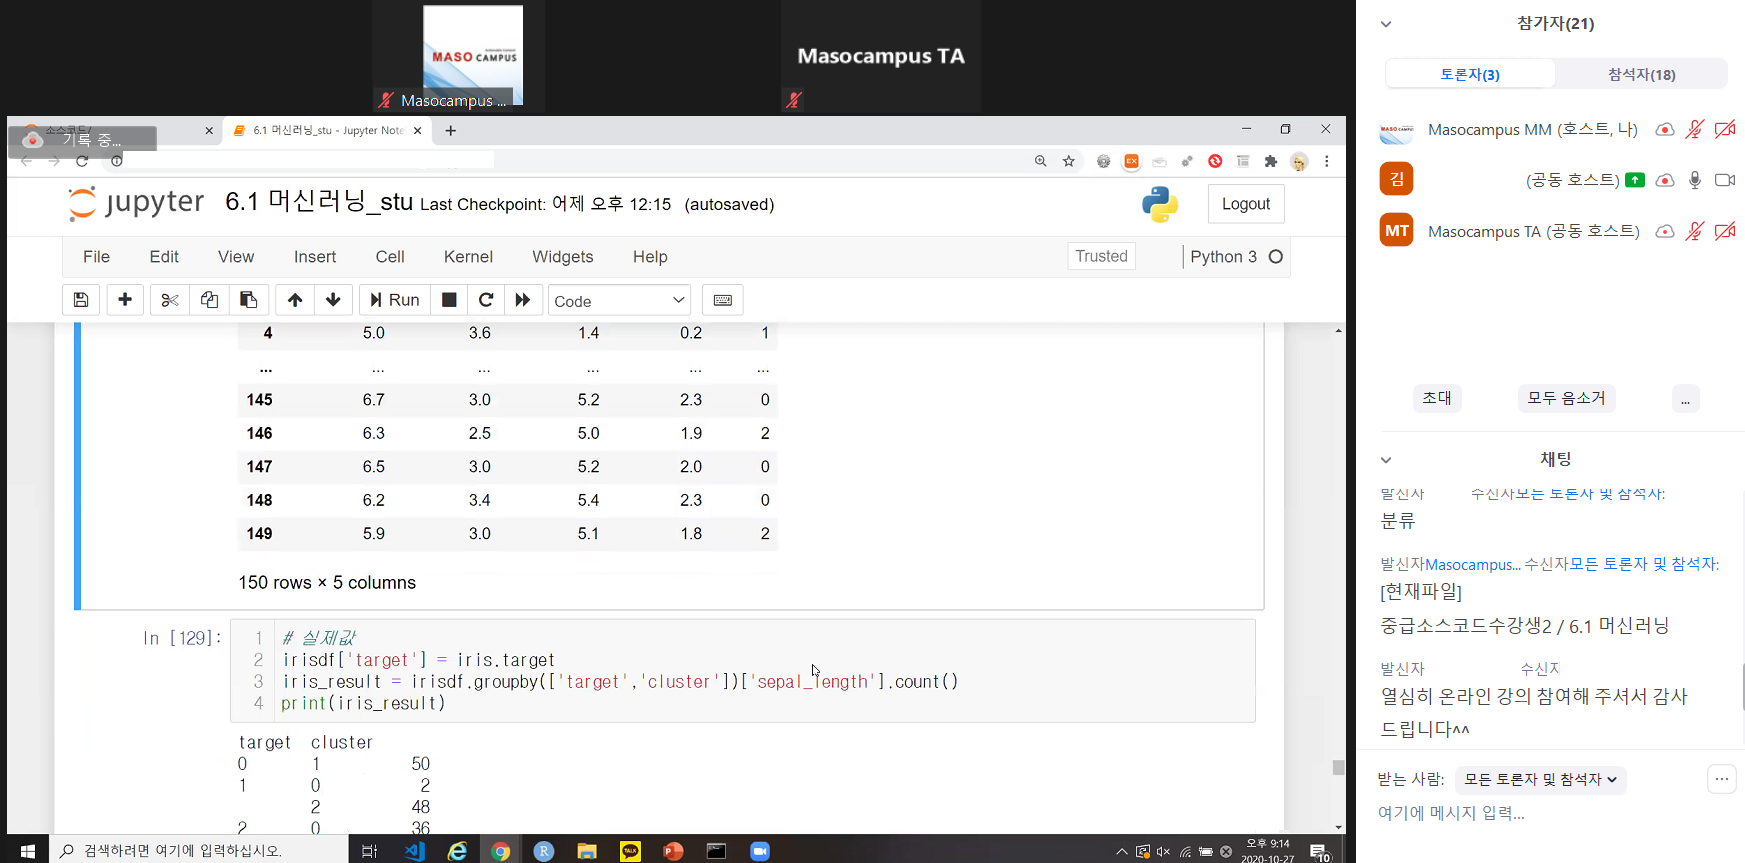
Task: Click the 모두 음소거 button
Action: 1566,398
